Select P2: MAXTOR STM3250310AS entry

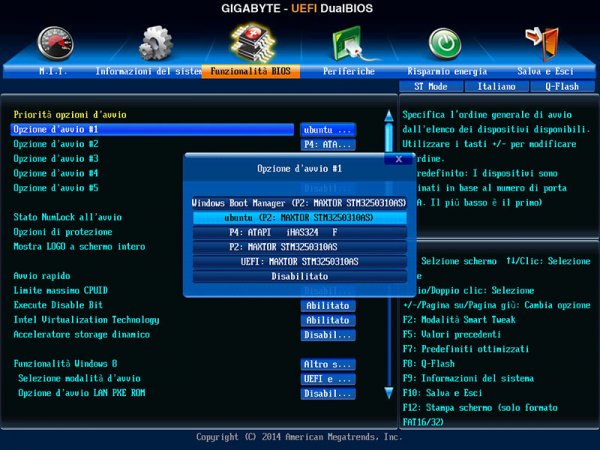299,247
